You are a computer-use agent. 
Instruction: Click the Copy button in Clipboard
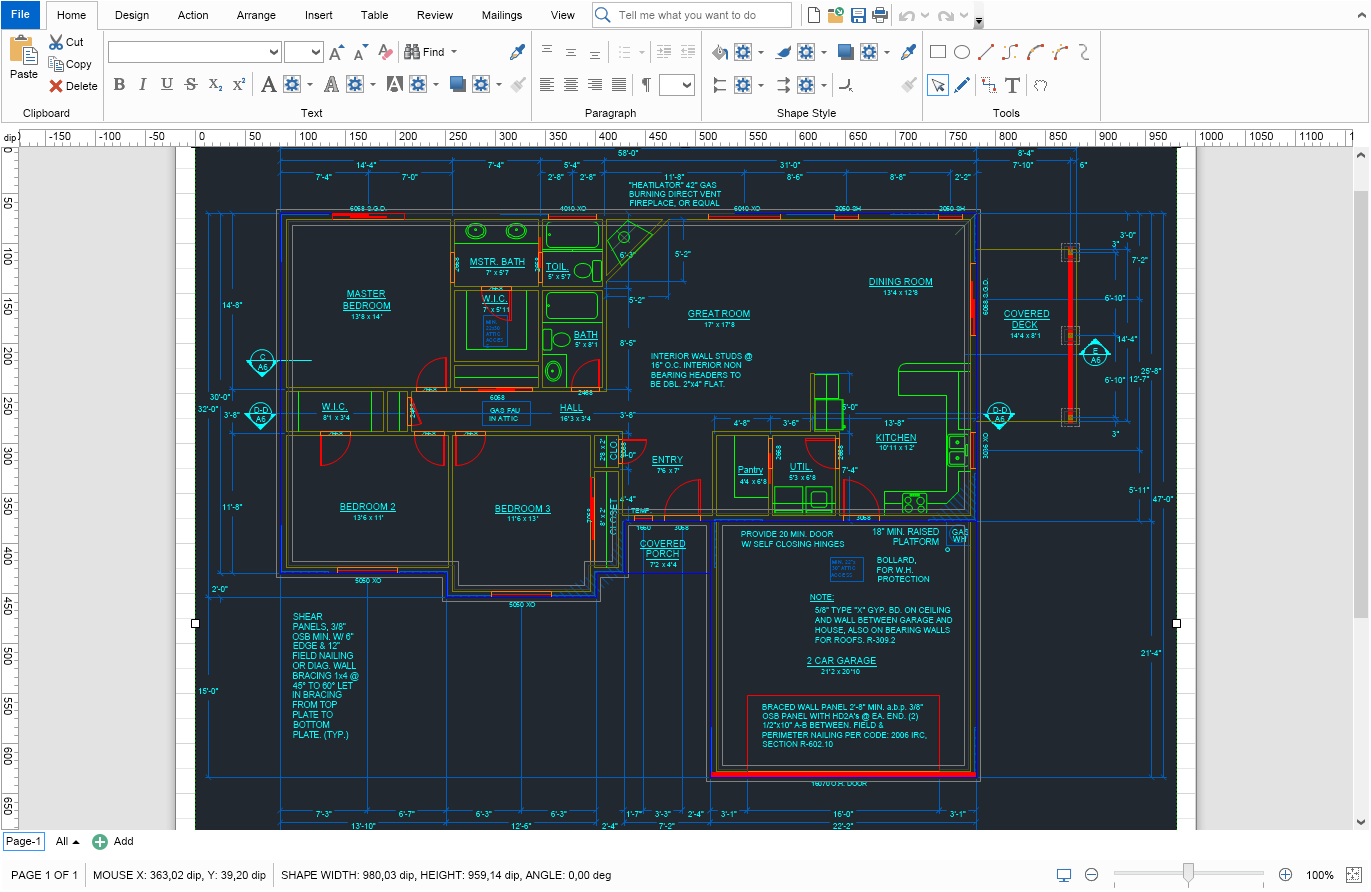[70, 64]
